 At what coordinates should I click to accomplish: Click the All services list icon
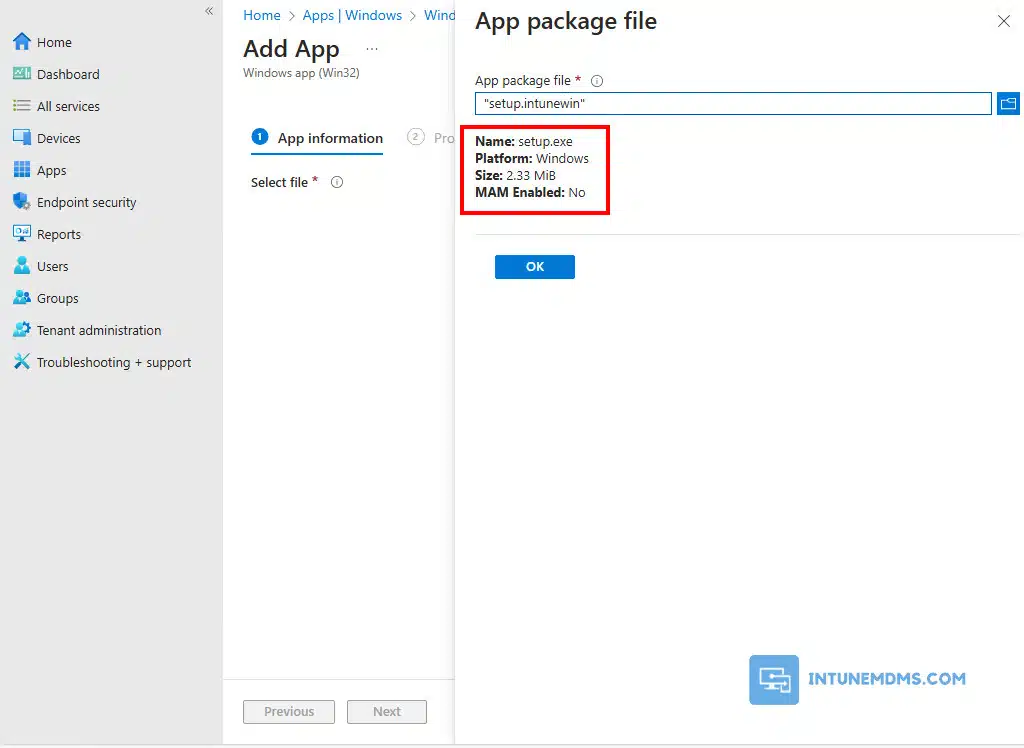point(21,106)
